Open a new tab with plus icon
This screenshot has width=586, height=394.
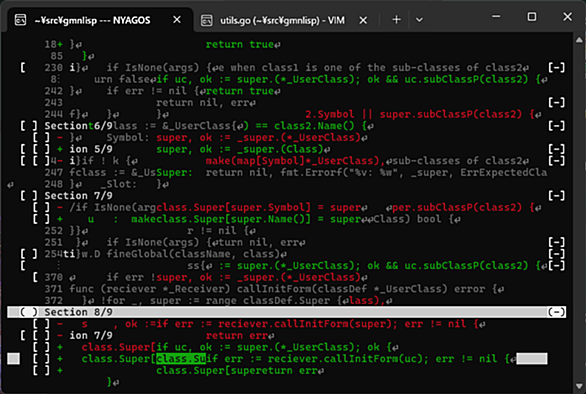(x=397, y=19)
